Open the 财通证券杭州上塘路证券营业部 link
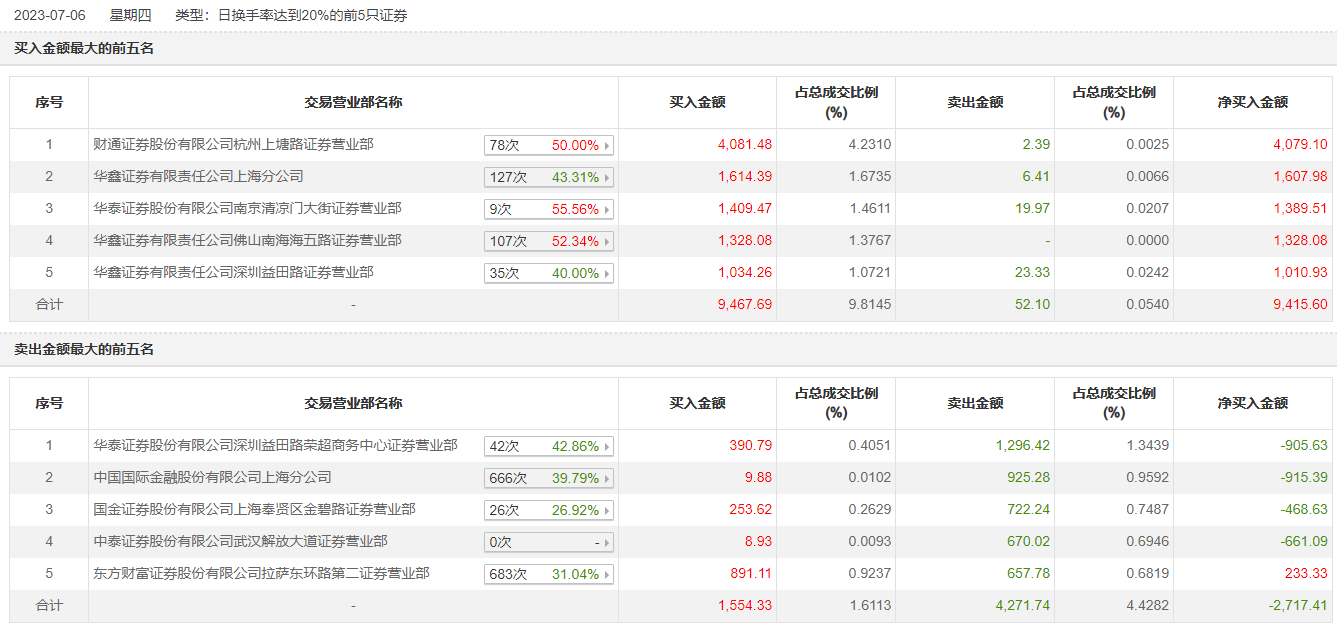This screenshot has height=629, width=1337. [x=233, y=145]
